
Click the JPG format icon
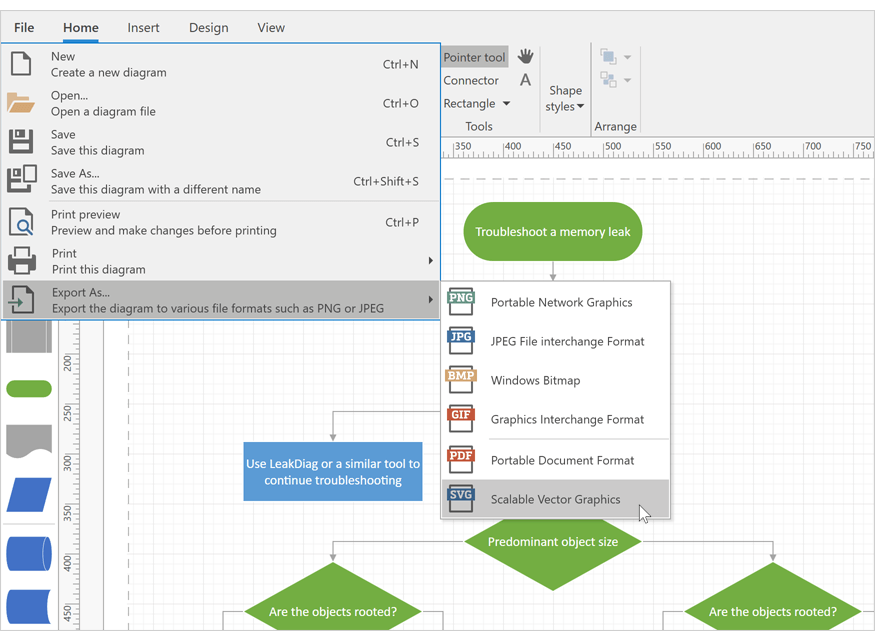461,341
